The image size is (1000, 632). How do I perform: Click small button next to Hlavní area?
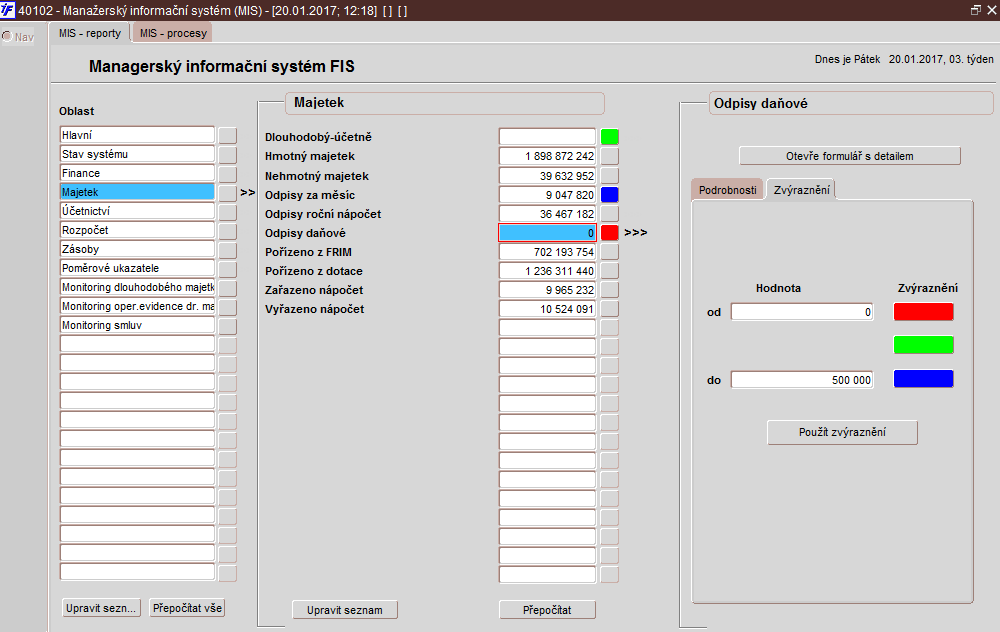(228, 135)
